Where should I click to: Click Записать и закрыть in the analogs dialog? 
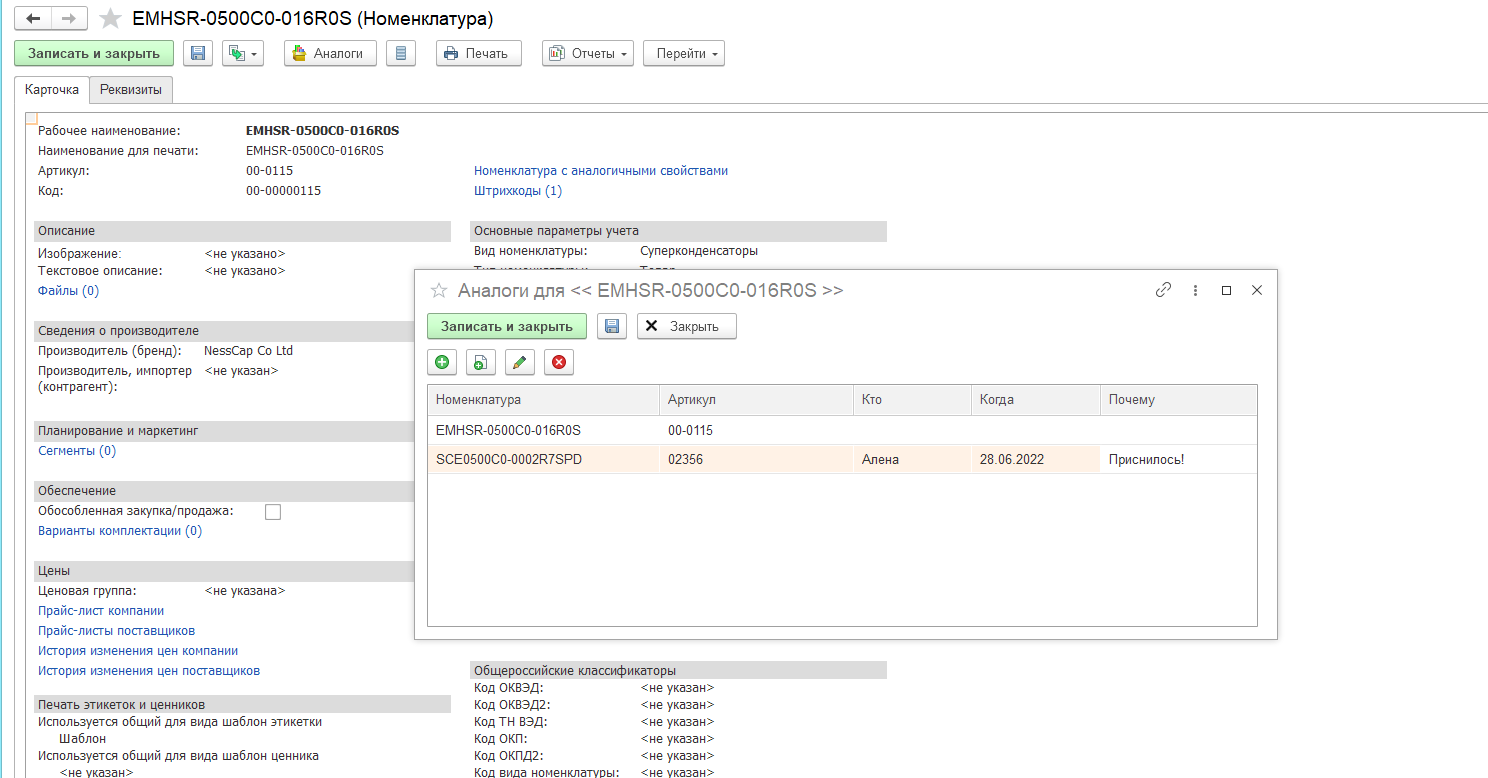[507, 326]
